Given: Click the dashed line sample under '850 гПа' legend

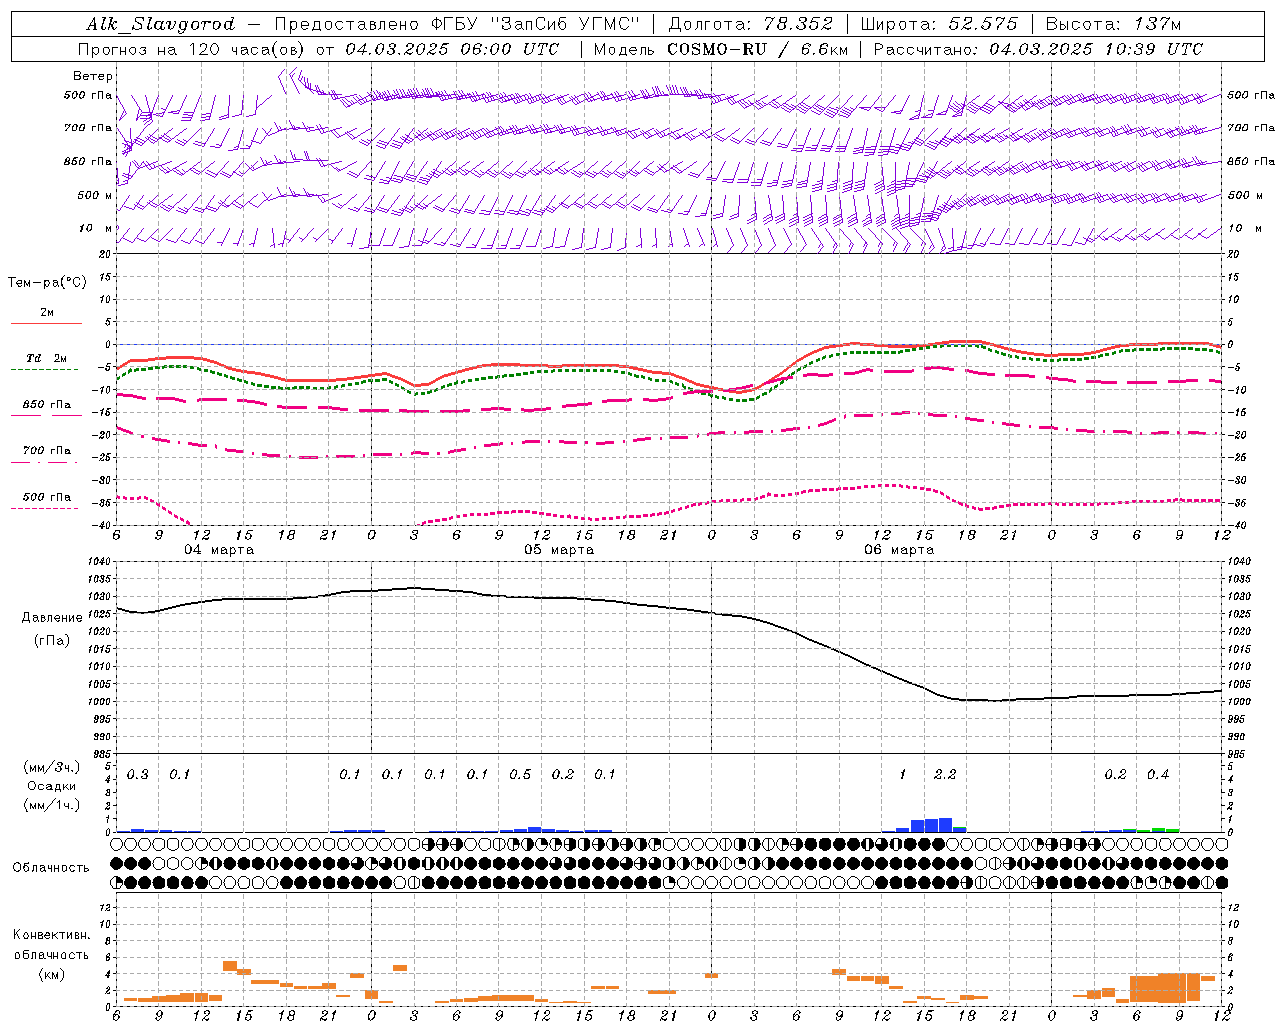Looking at the screenshot, I should click(x=46, y=415).
